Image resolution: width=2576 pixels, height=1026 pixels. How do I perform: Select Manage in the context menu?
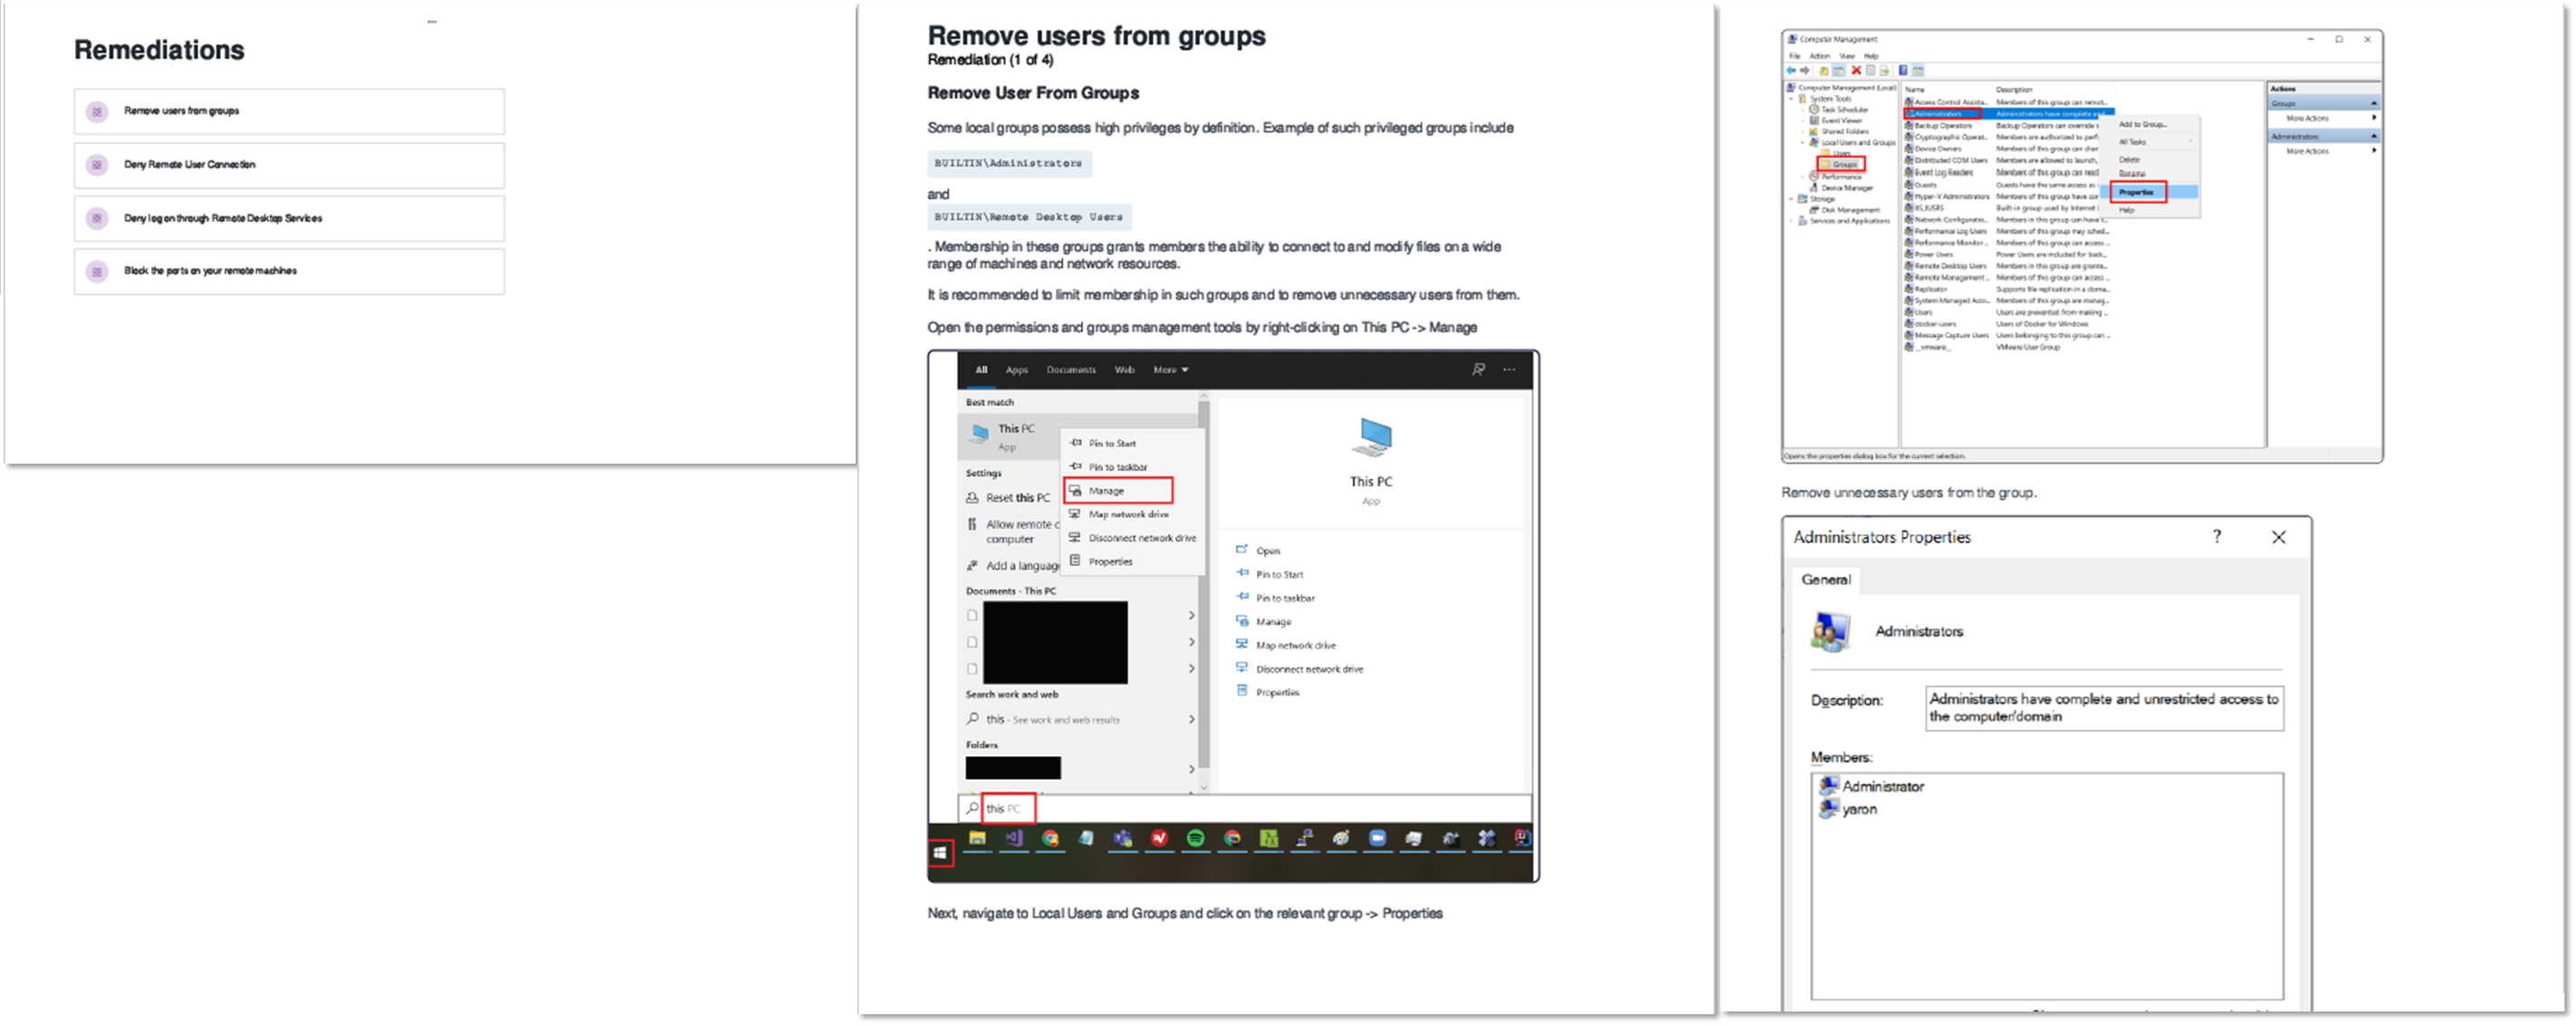click(1106, 491)
